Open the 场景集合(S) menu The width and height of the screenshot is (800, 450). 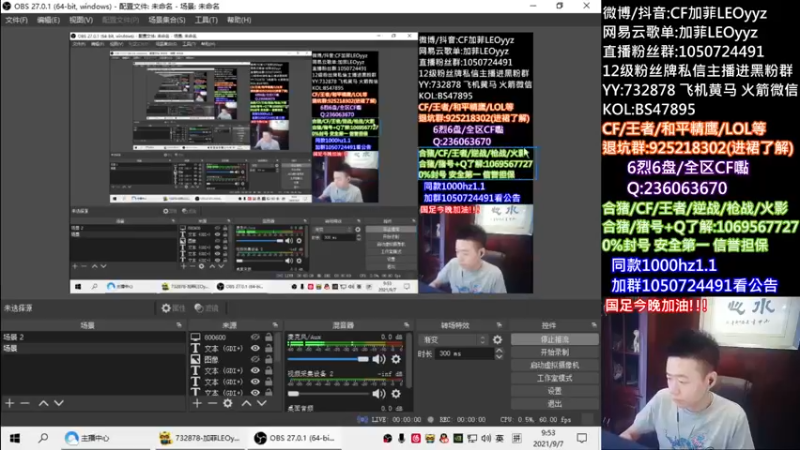[x=166, y=20]
